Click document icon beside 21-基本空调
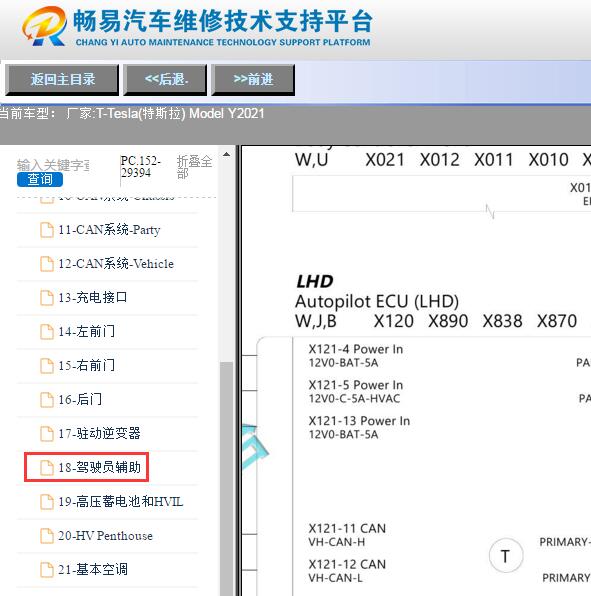 pyautogui.click(x=47, y=570)
